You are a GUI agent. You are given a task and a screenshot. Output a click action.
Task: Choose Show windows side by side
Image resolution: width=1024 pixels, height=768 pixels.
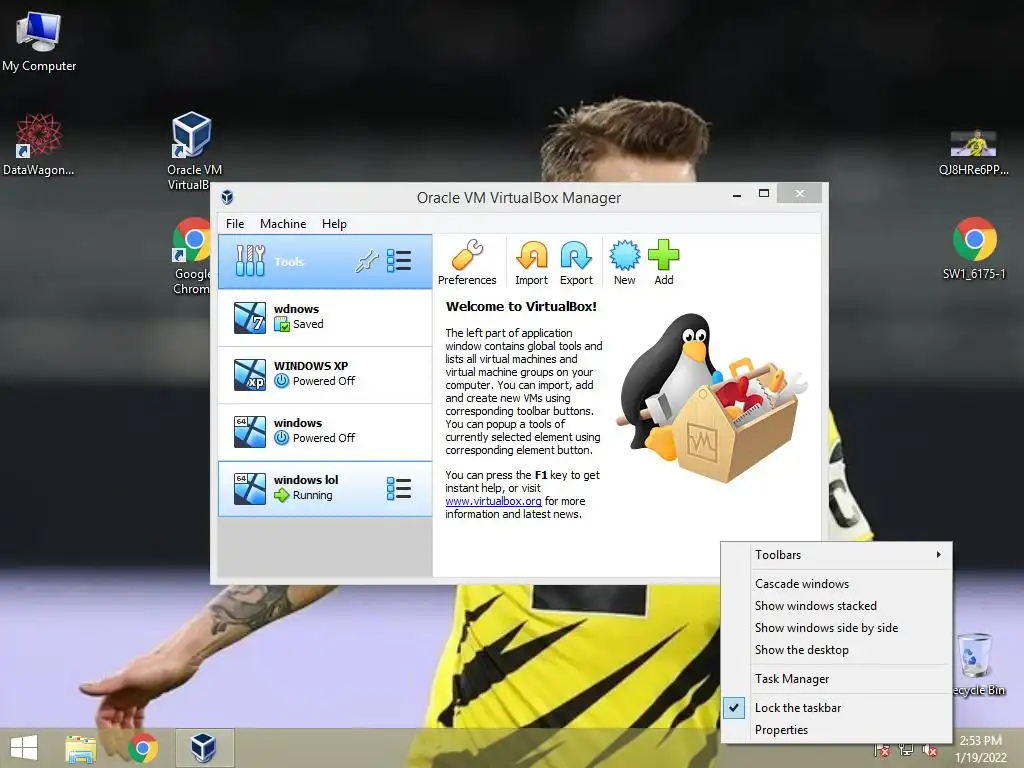pyautogui.click(x=836, y=628)
